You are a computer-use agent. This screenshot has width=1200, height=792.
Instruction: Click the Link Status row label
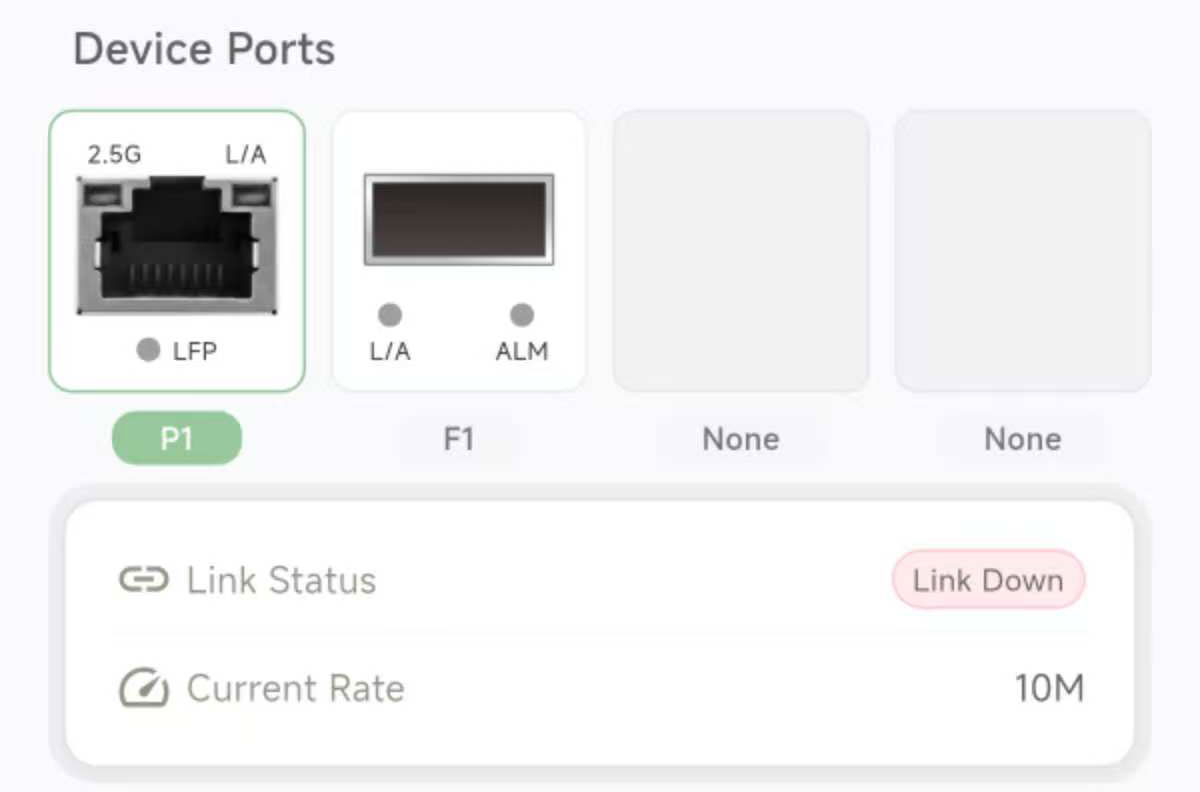coord(281,580)
